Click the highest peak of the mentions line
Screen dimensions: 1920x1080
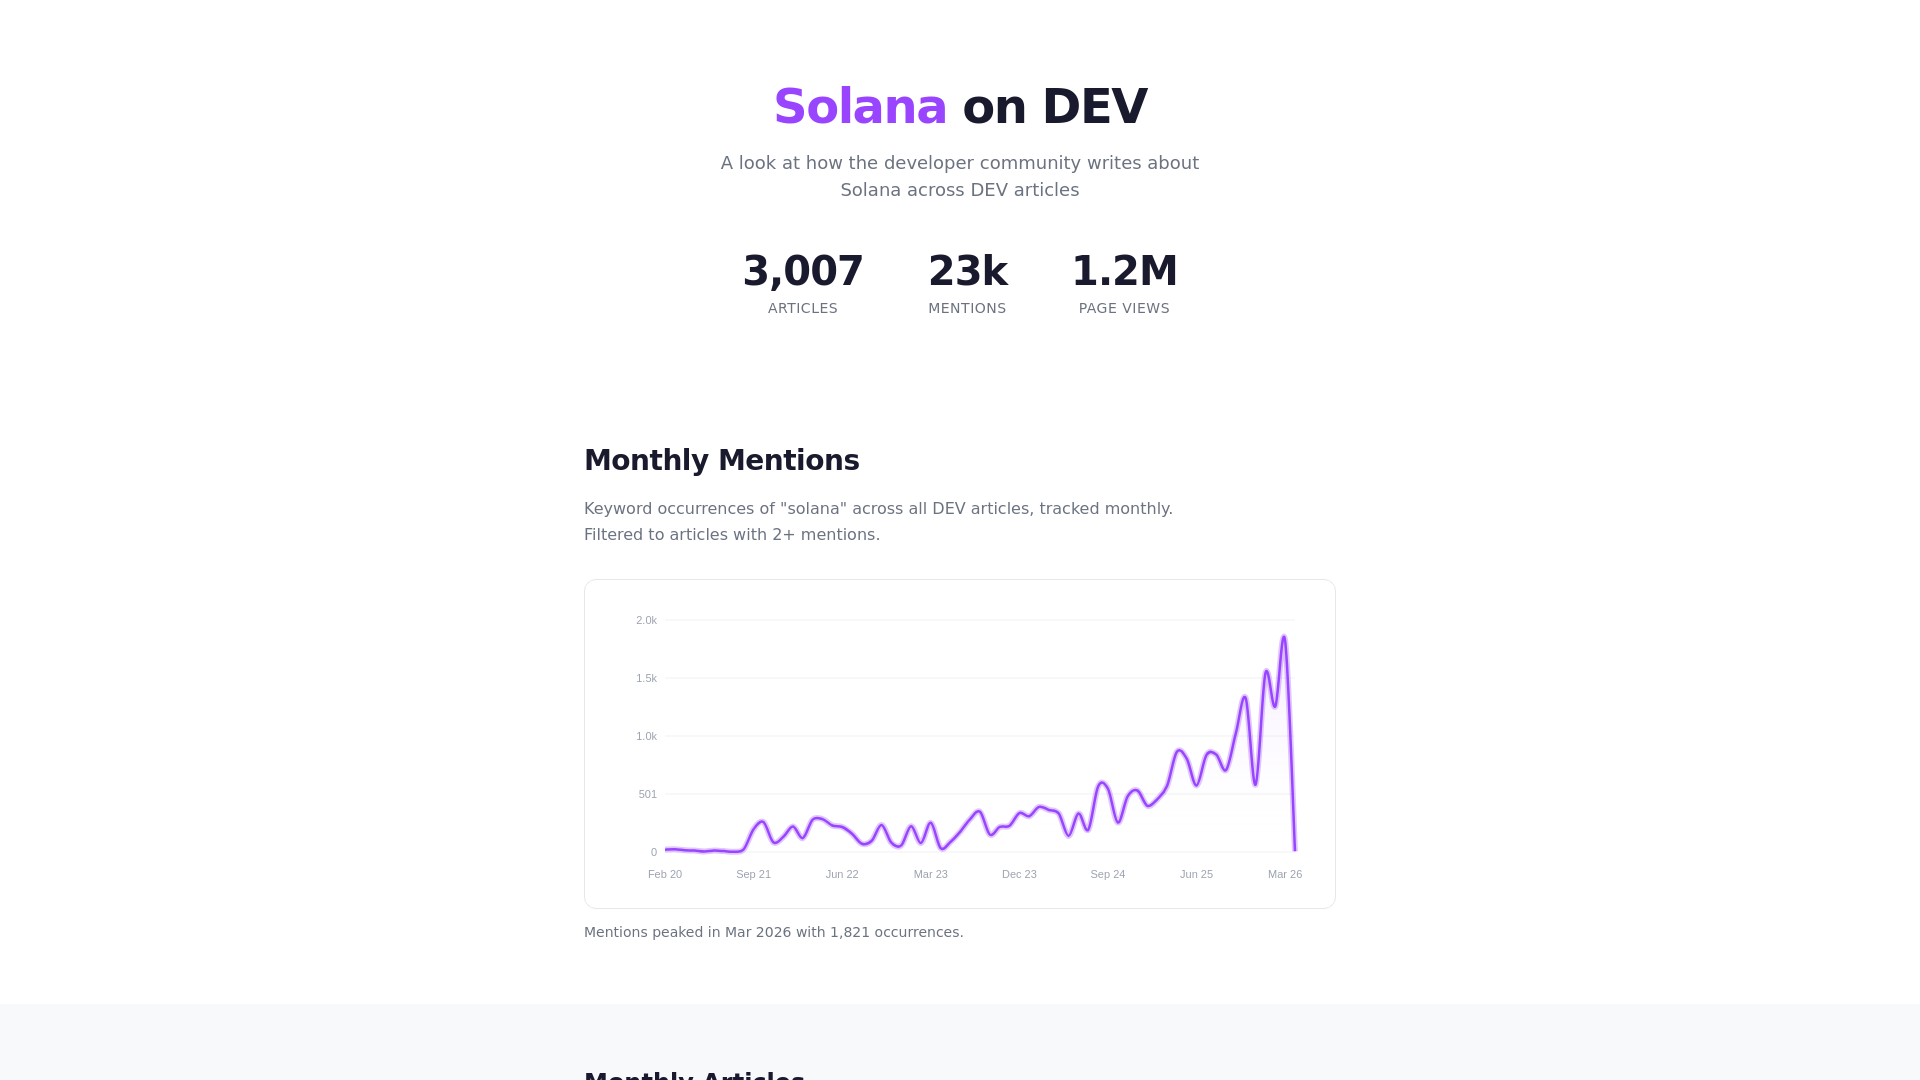[1284, 637]
